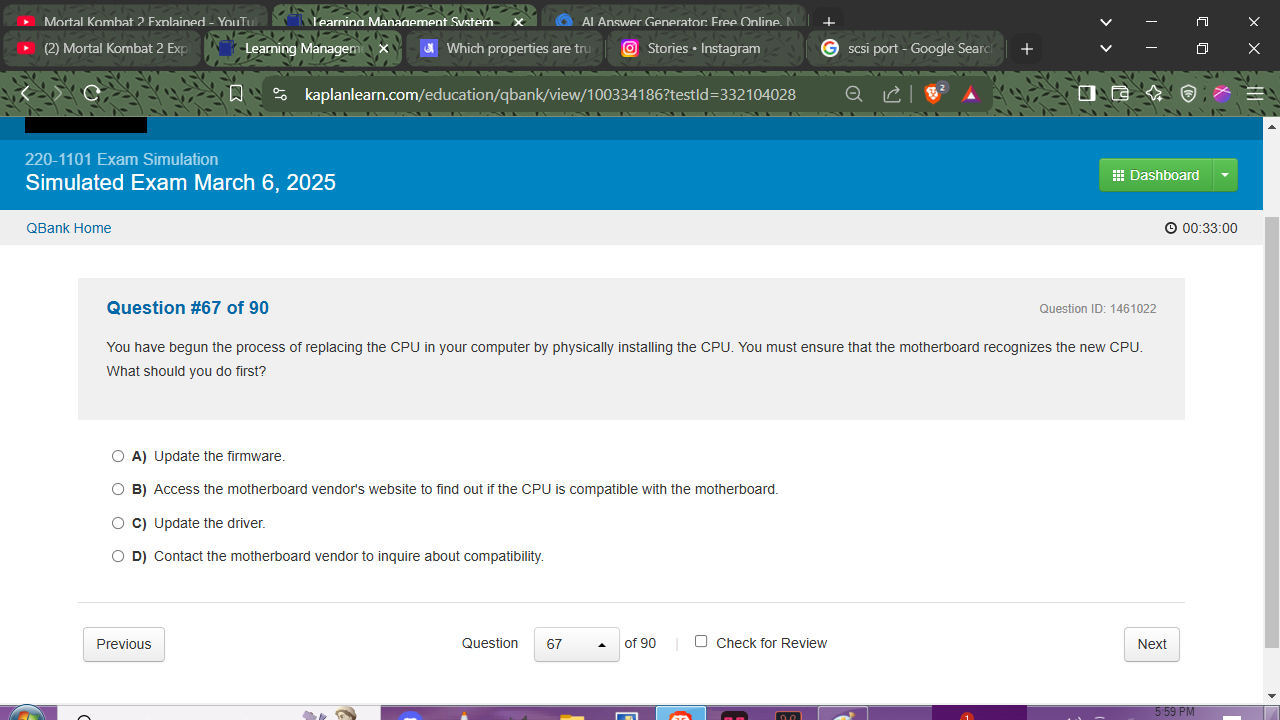
Task: Click the browser forward arrow
Action: [58, 94]
